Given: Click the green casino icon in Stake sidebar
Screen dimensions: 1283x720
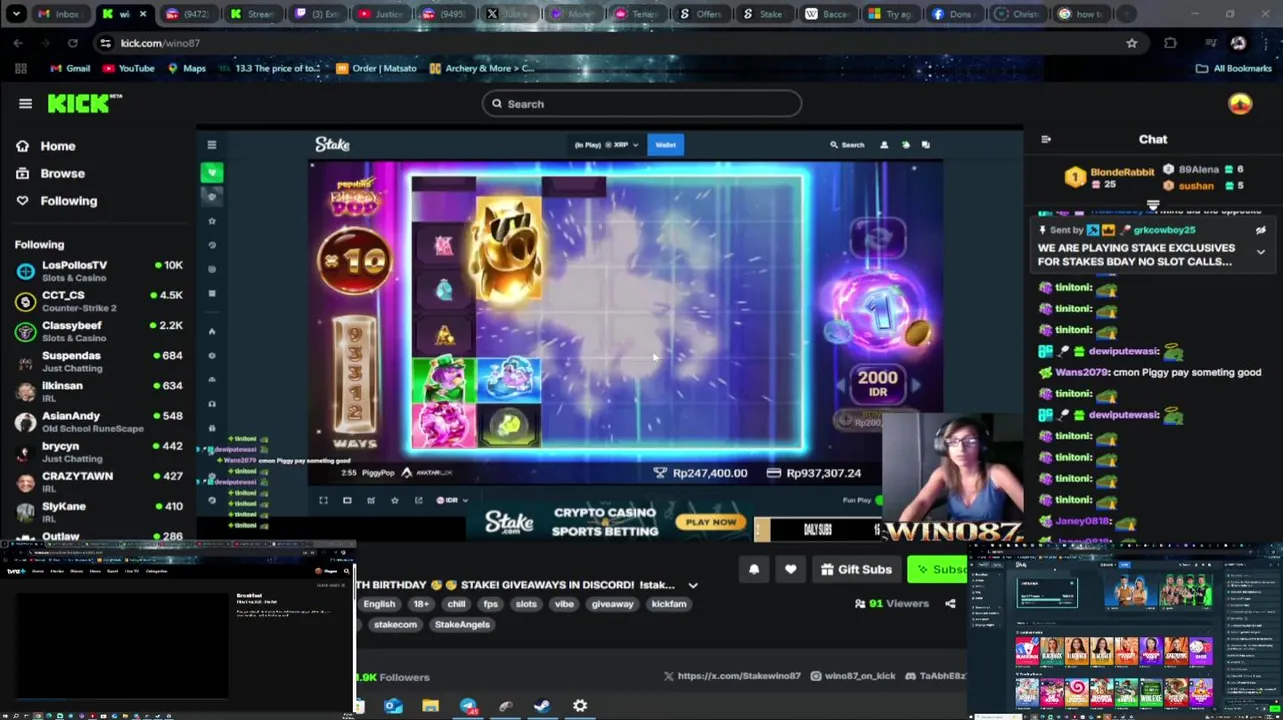Looking at the screenshot, I should point(212,173).
